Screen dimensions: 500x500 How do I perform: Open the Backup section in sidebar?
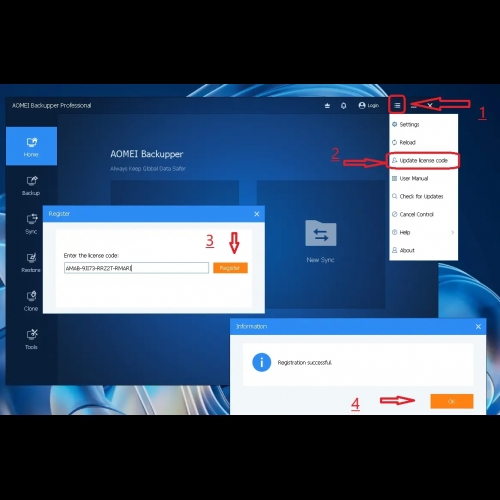coord(31,185)
